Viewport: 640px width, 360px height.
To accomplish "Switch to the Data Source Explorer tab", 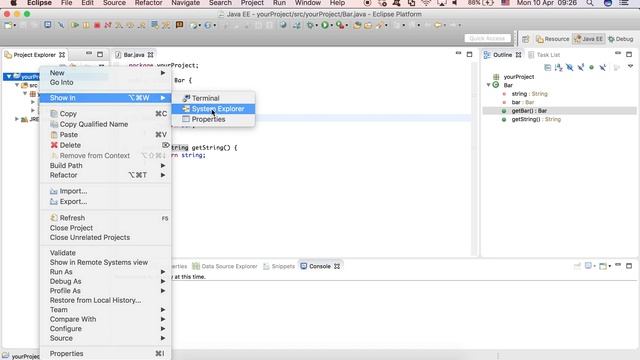I will pyautogui.click(x=224, y=266).
